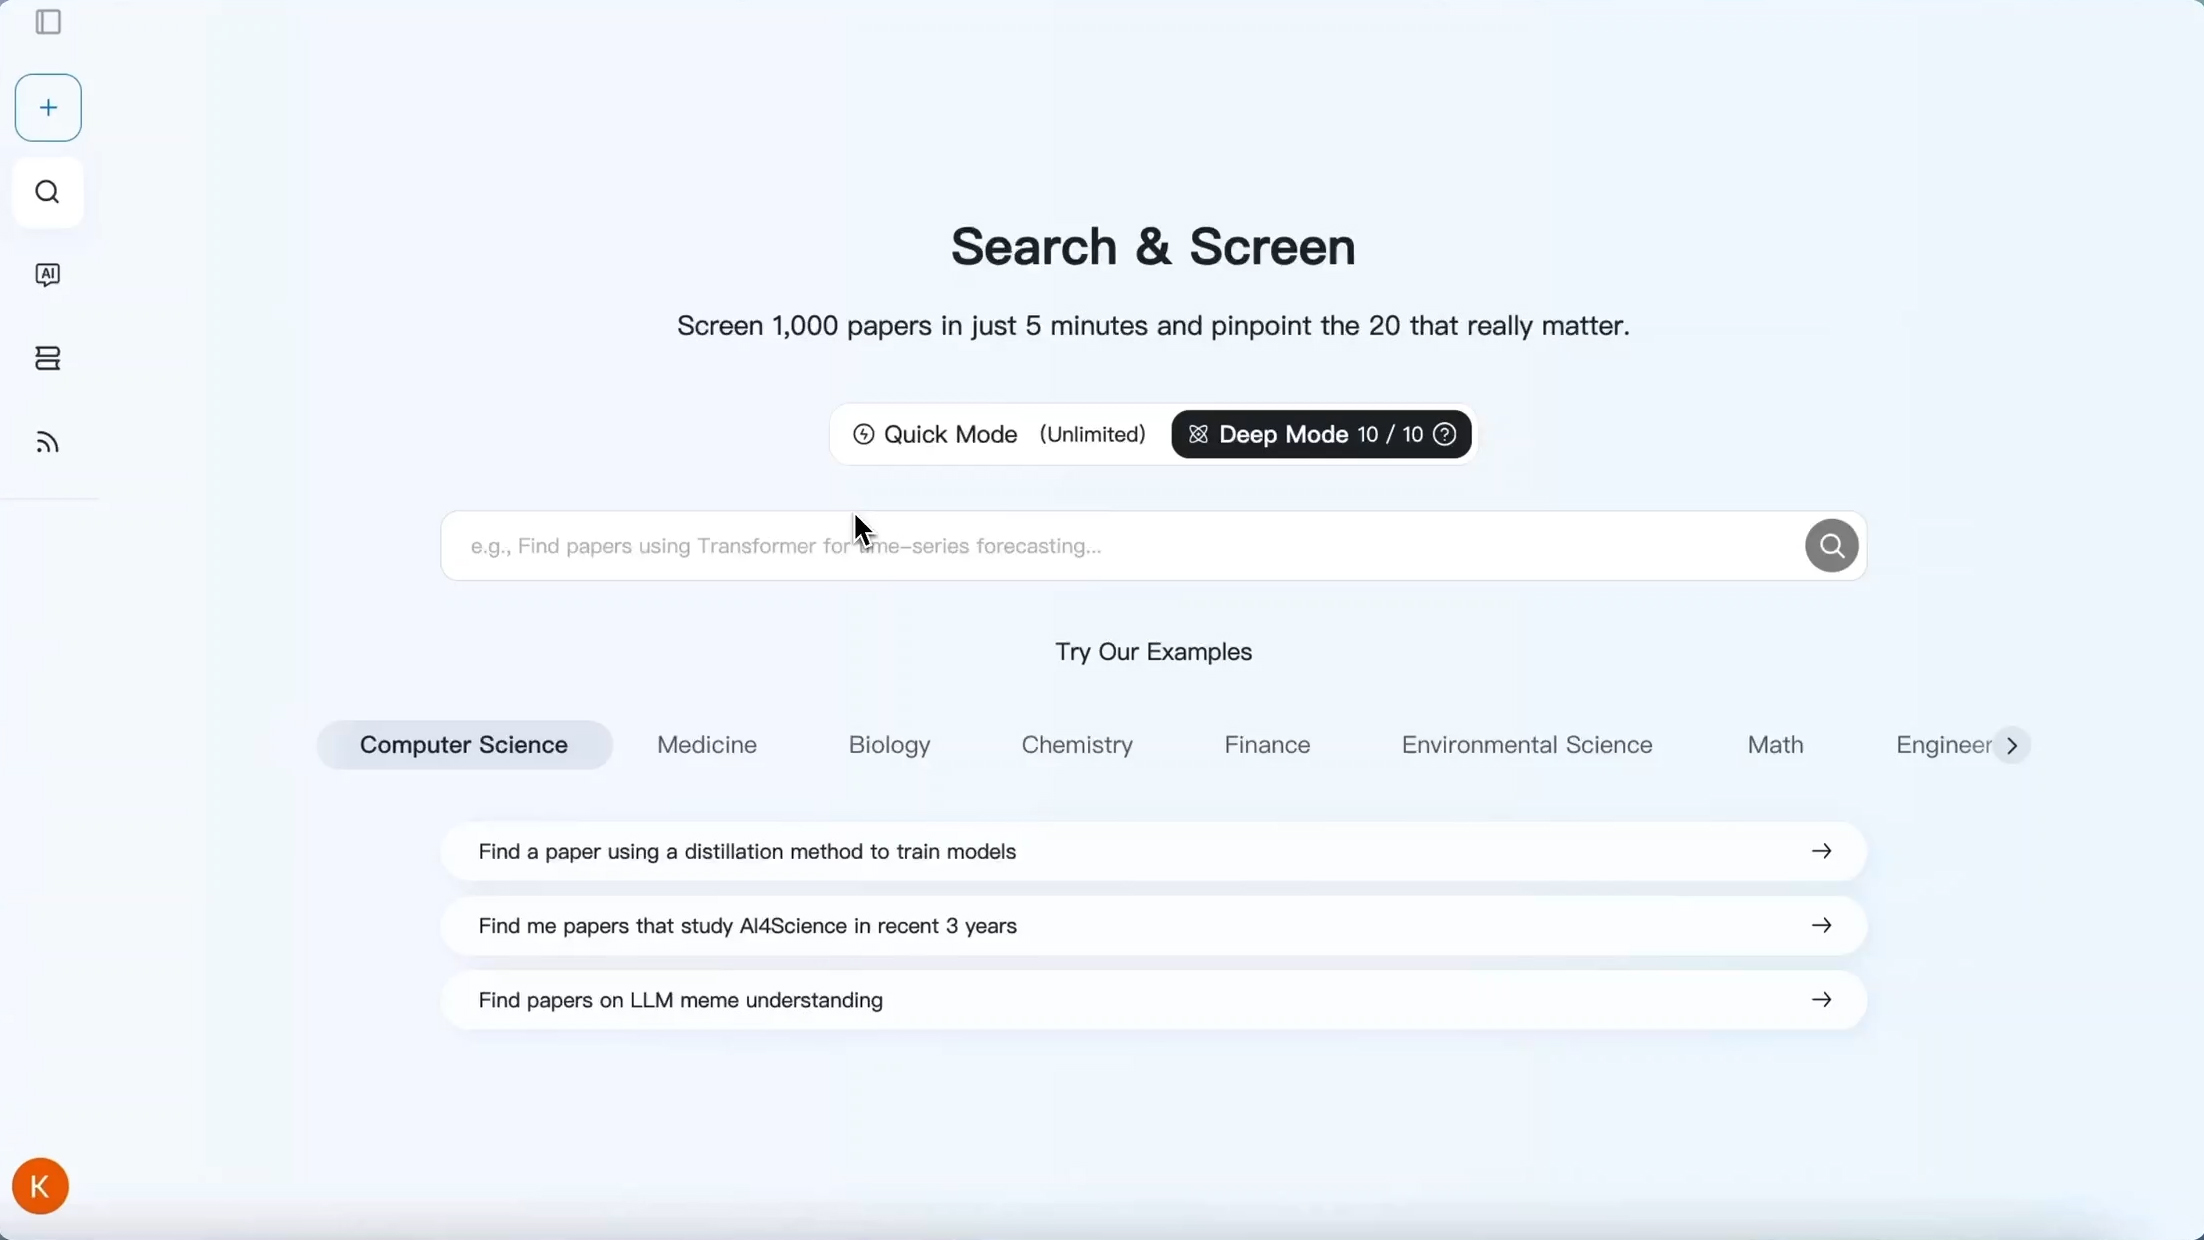
Task: Click the Deep Mode help question icon
Action: tap(1444, 434)
